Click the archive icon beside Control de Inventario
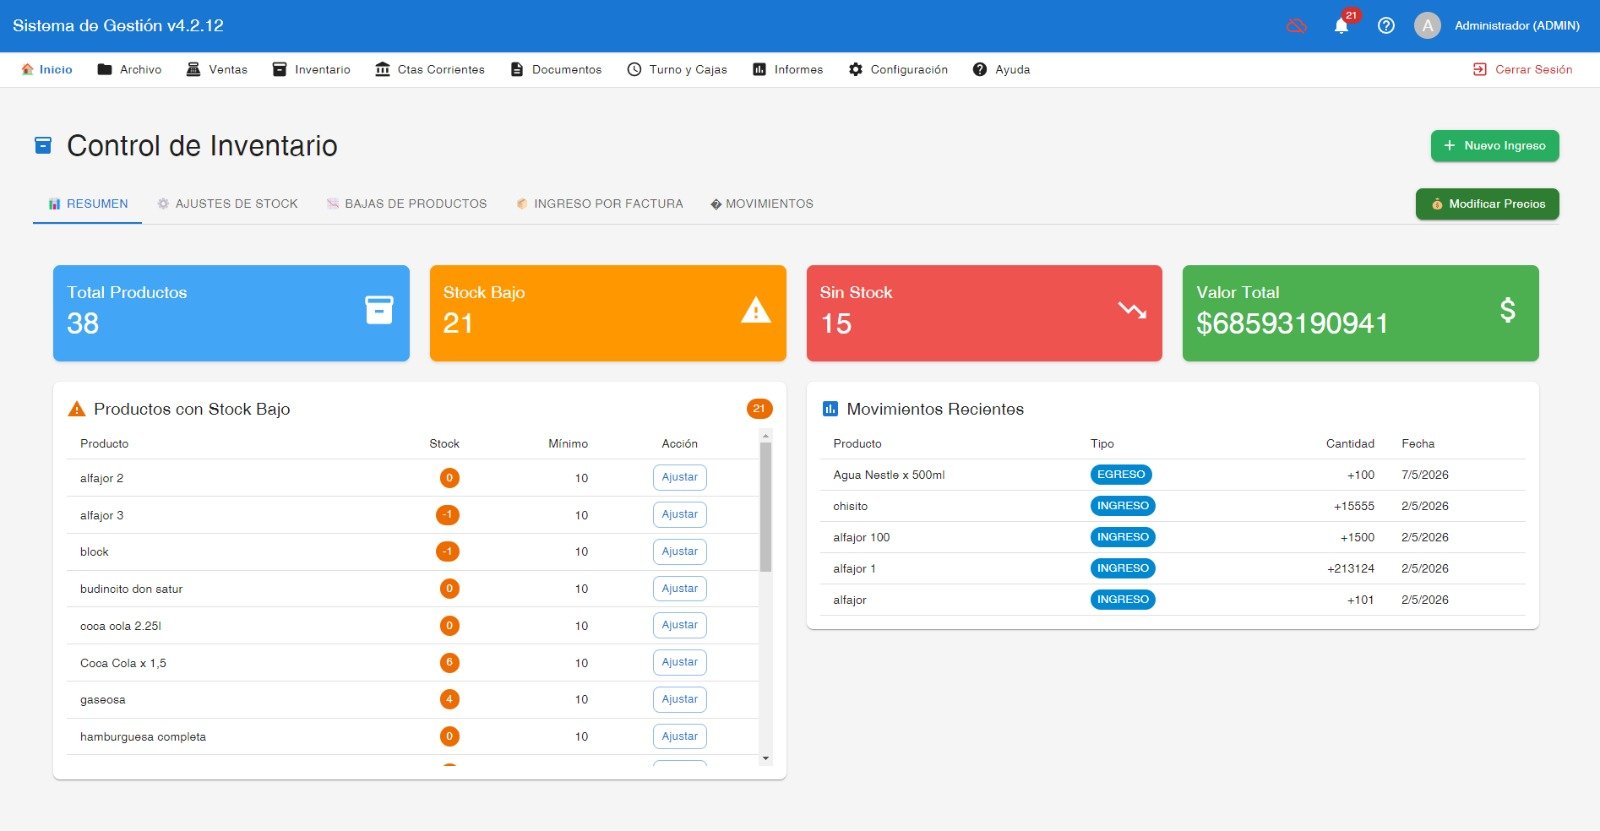This screenshot has height=831, width=1600. point(43,146)
